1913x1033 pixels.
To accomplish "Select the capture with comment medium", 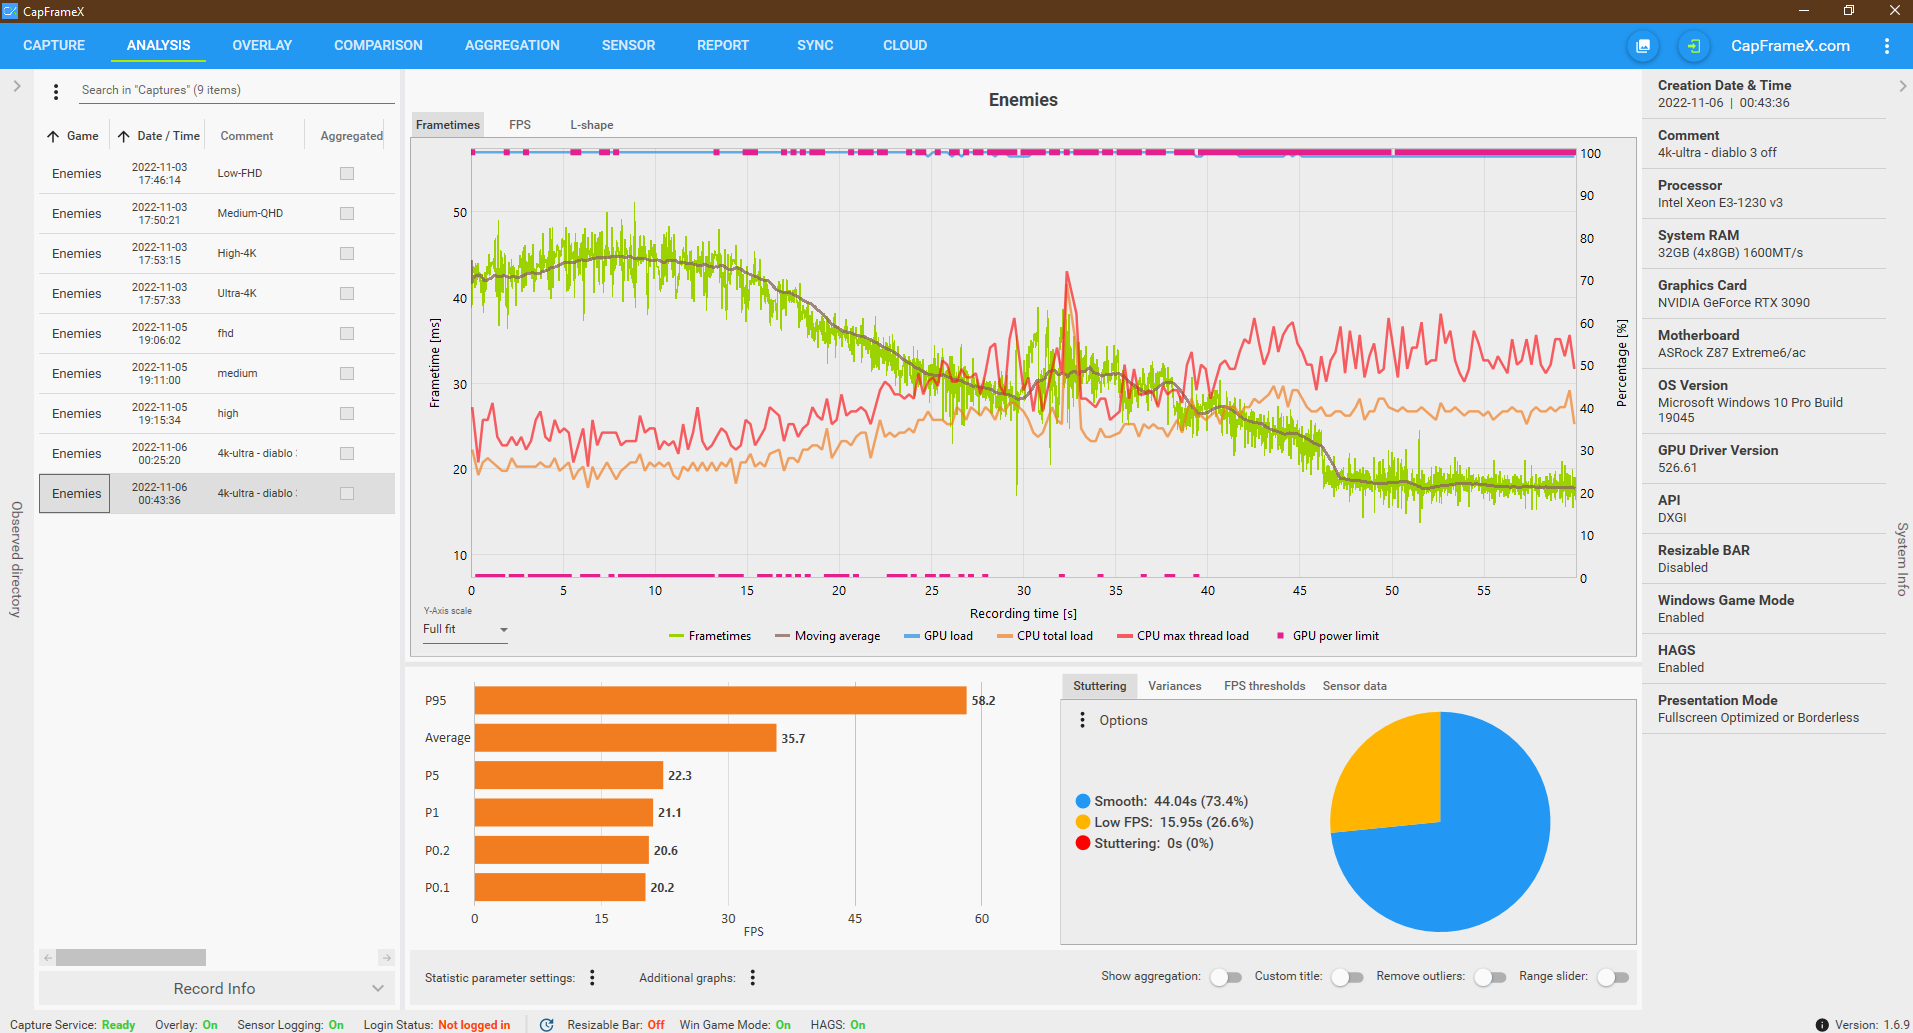I will pyautogui.click(x=217, y=373).
